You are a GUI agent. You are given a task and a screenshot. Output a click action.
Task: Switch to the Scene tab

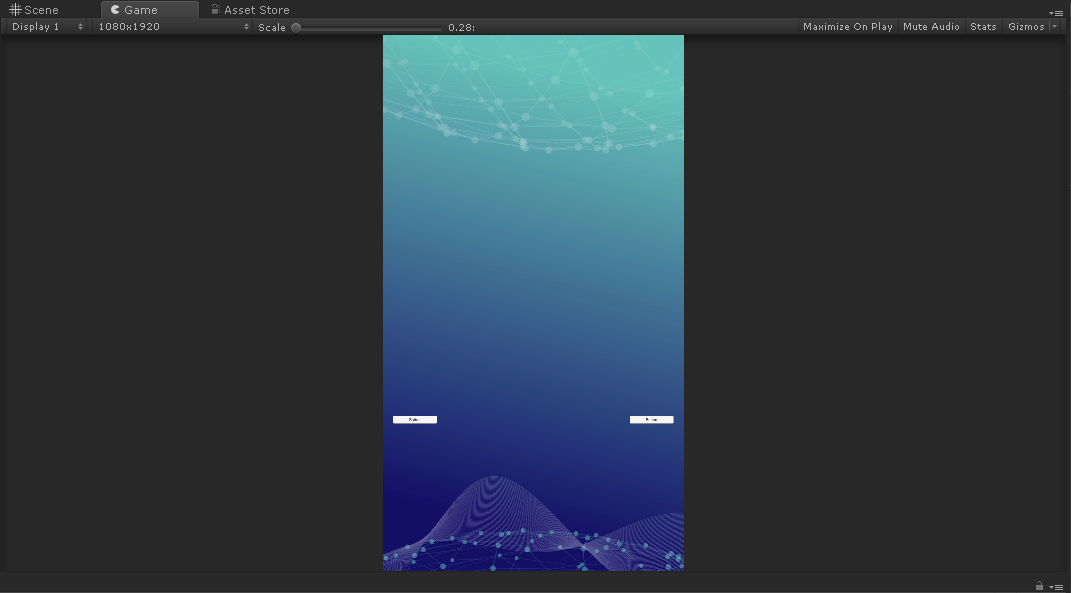(x=34, y=10)
